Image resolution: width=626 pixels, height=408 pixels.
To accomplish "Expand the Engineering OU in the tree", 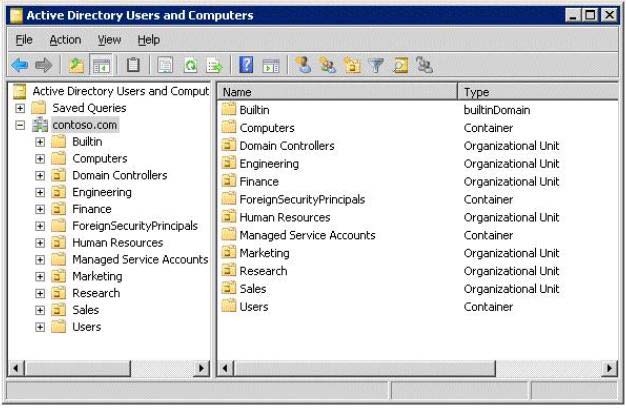I will coord(40,192).
